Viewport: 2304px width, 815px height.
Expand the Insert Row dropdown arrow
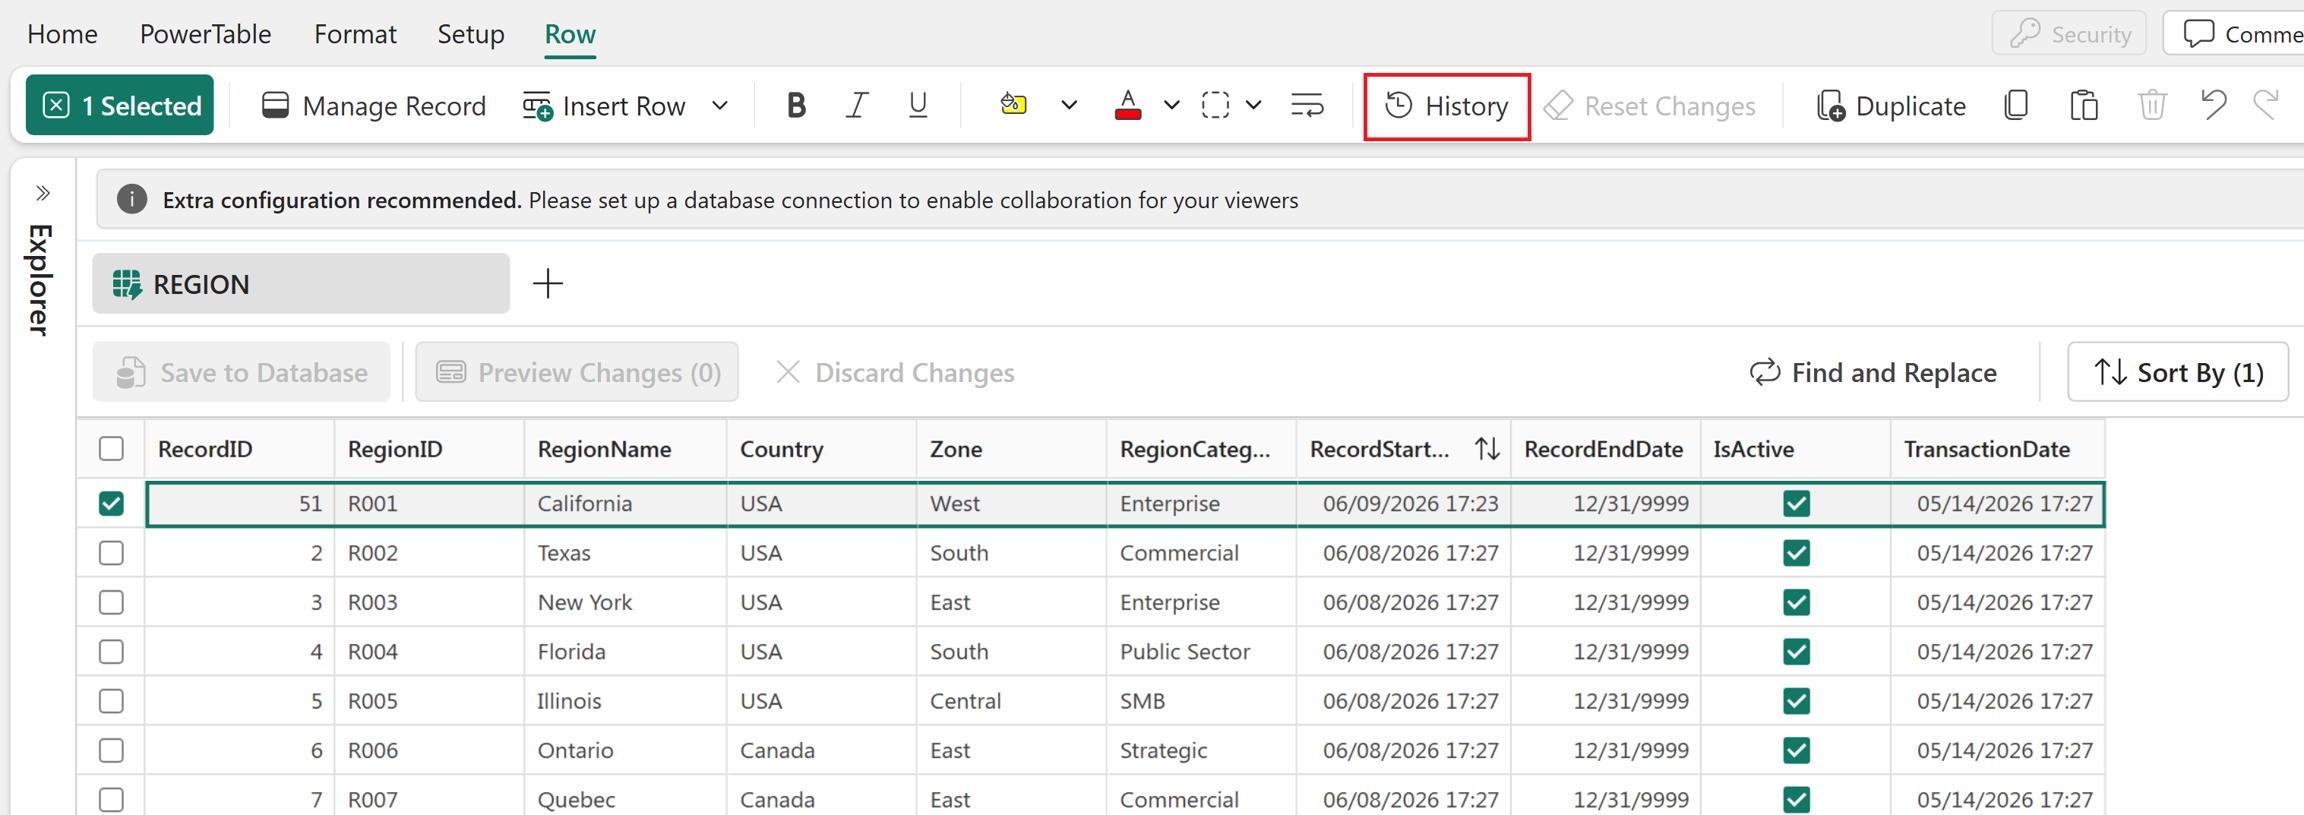click(x=720, y=105)
